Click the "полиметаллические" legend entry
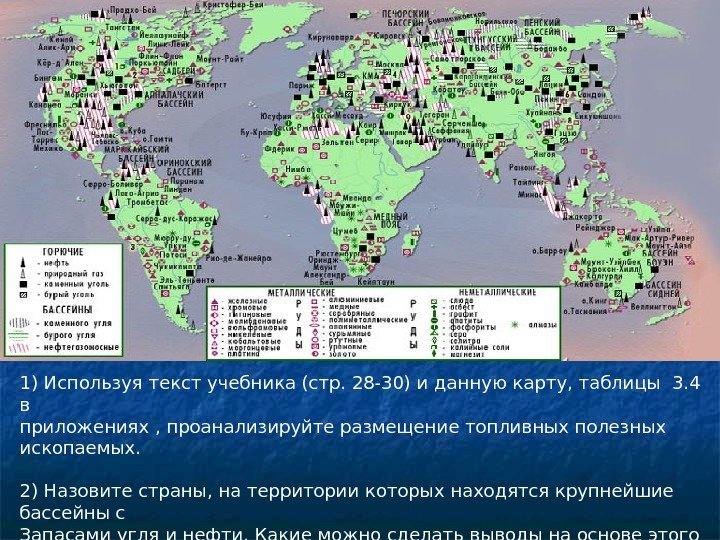The height and width of the screenshot is (540, 720). tap(368, 320)
